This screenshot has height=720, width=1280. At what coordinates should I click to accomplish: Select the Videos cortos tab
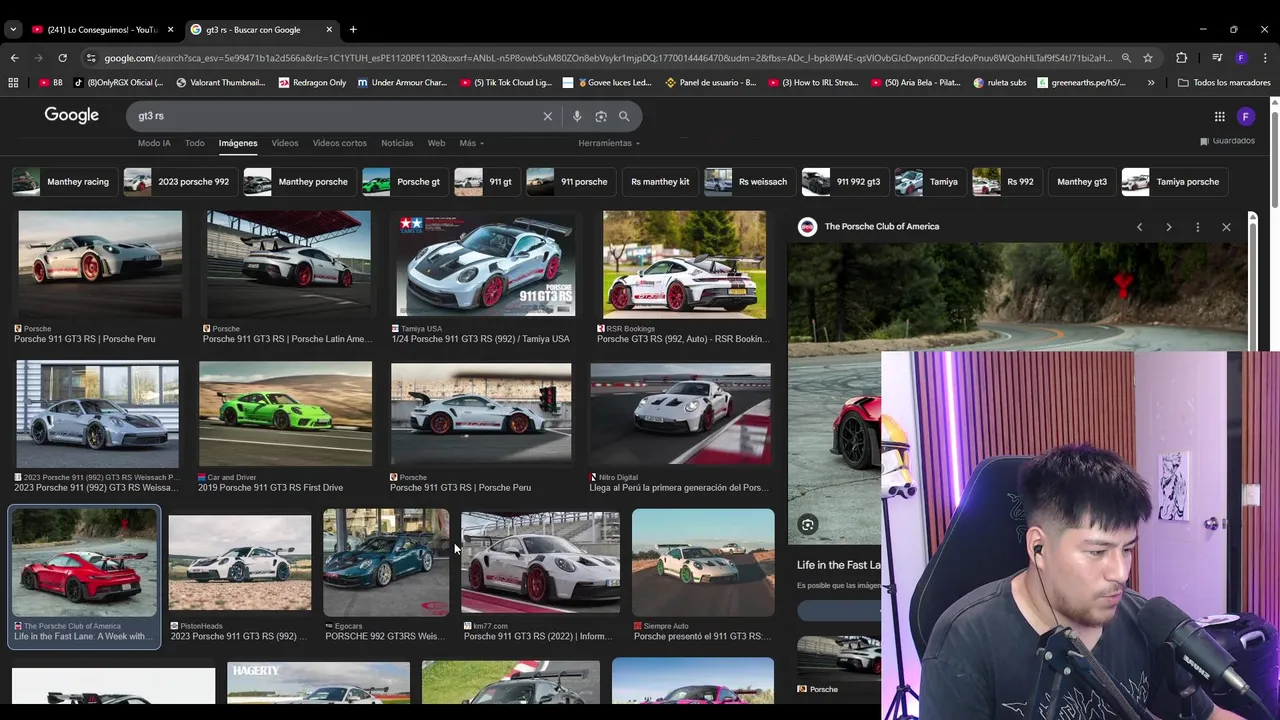[340, 143]
